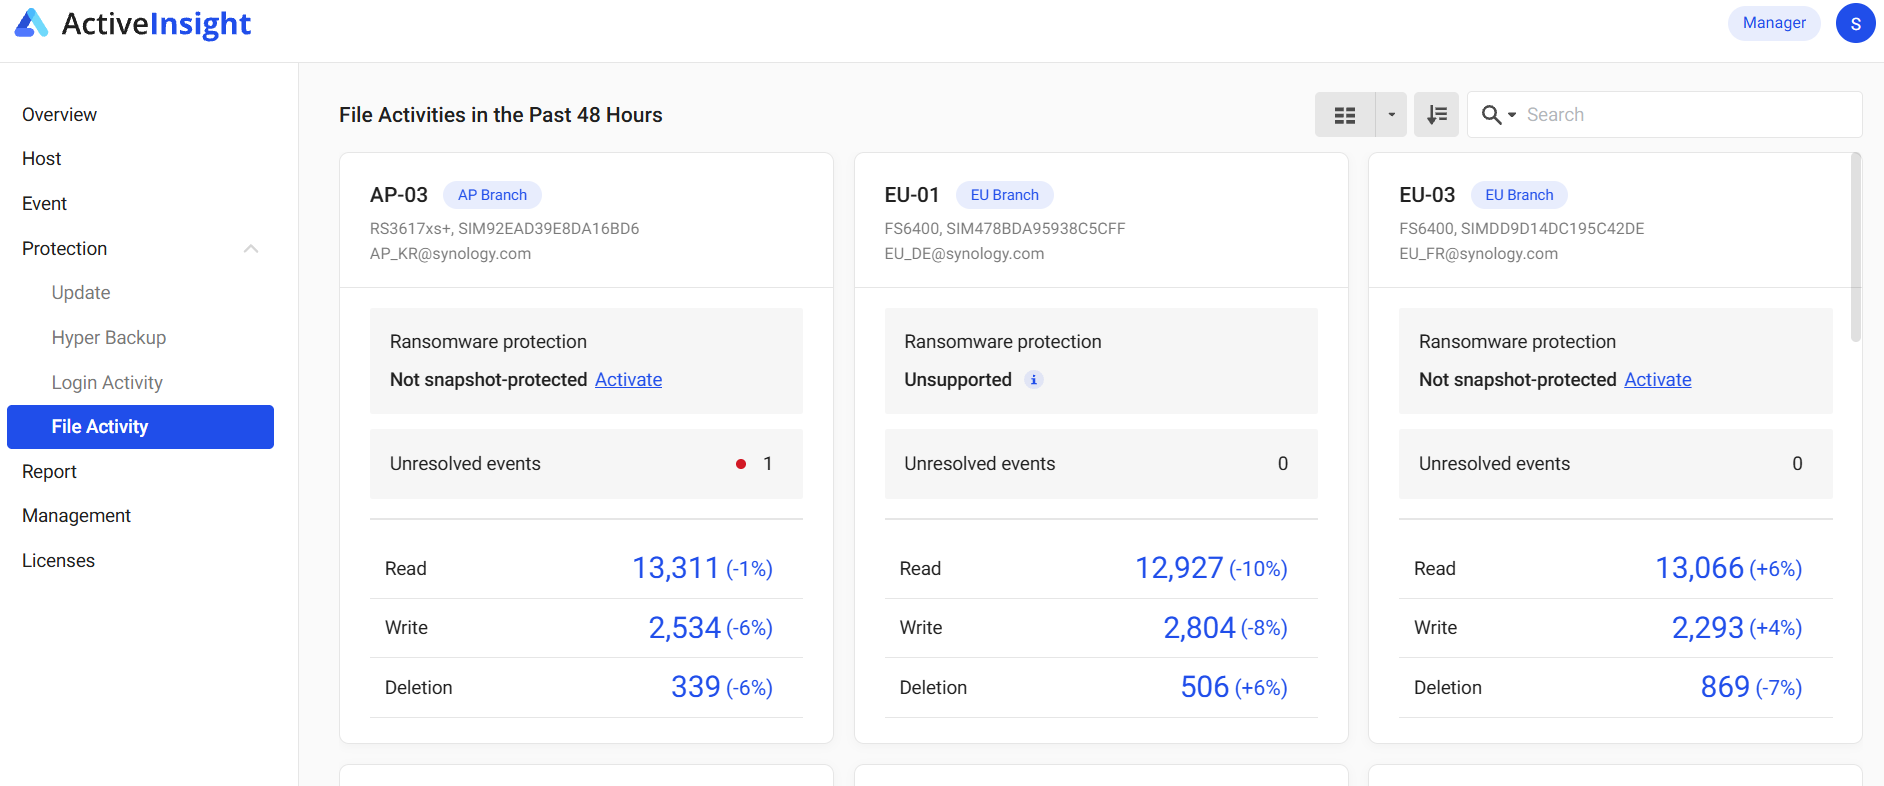Select the File Activity menu item
This screenshot has height=786, width=1884.
pyautogui.click(x=140, y=427)
